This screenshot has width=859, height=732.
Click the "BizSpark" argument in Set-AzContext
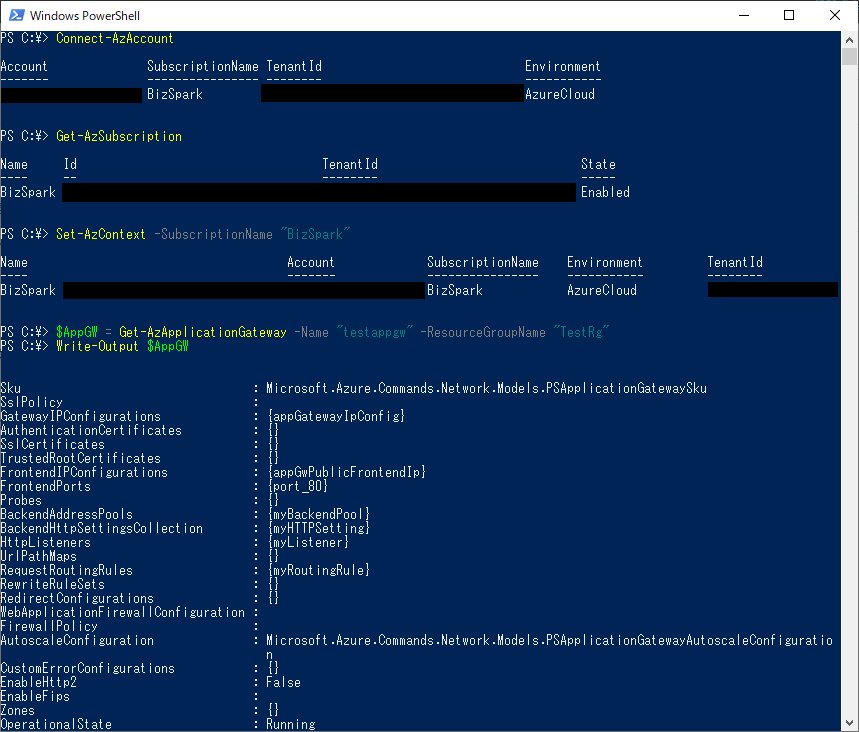[316, 234]
